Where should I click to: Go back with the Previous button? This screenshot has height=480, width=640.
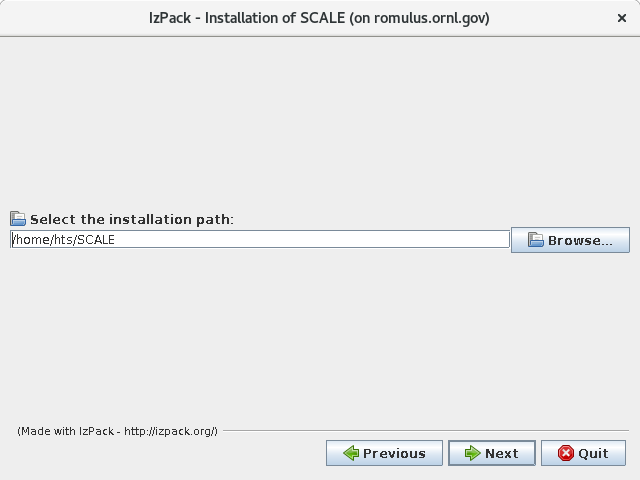(384, 453)
